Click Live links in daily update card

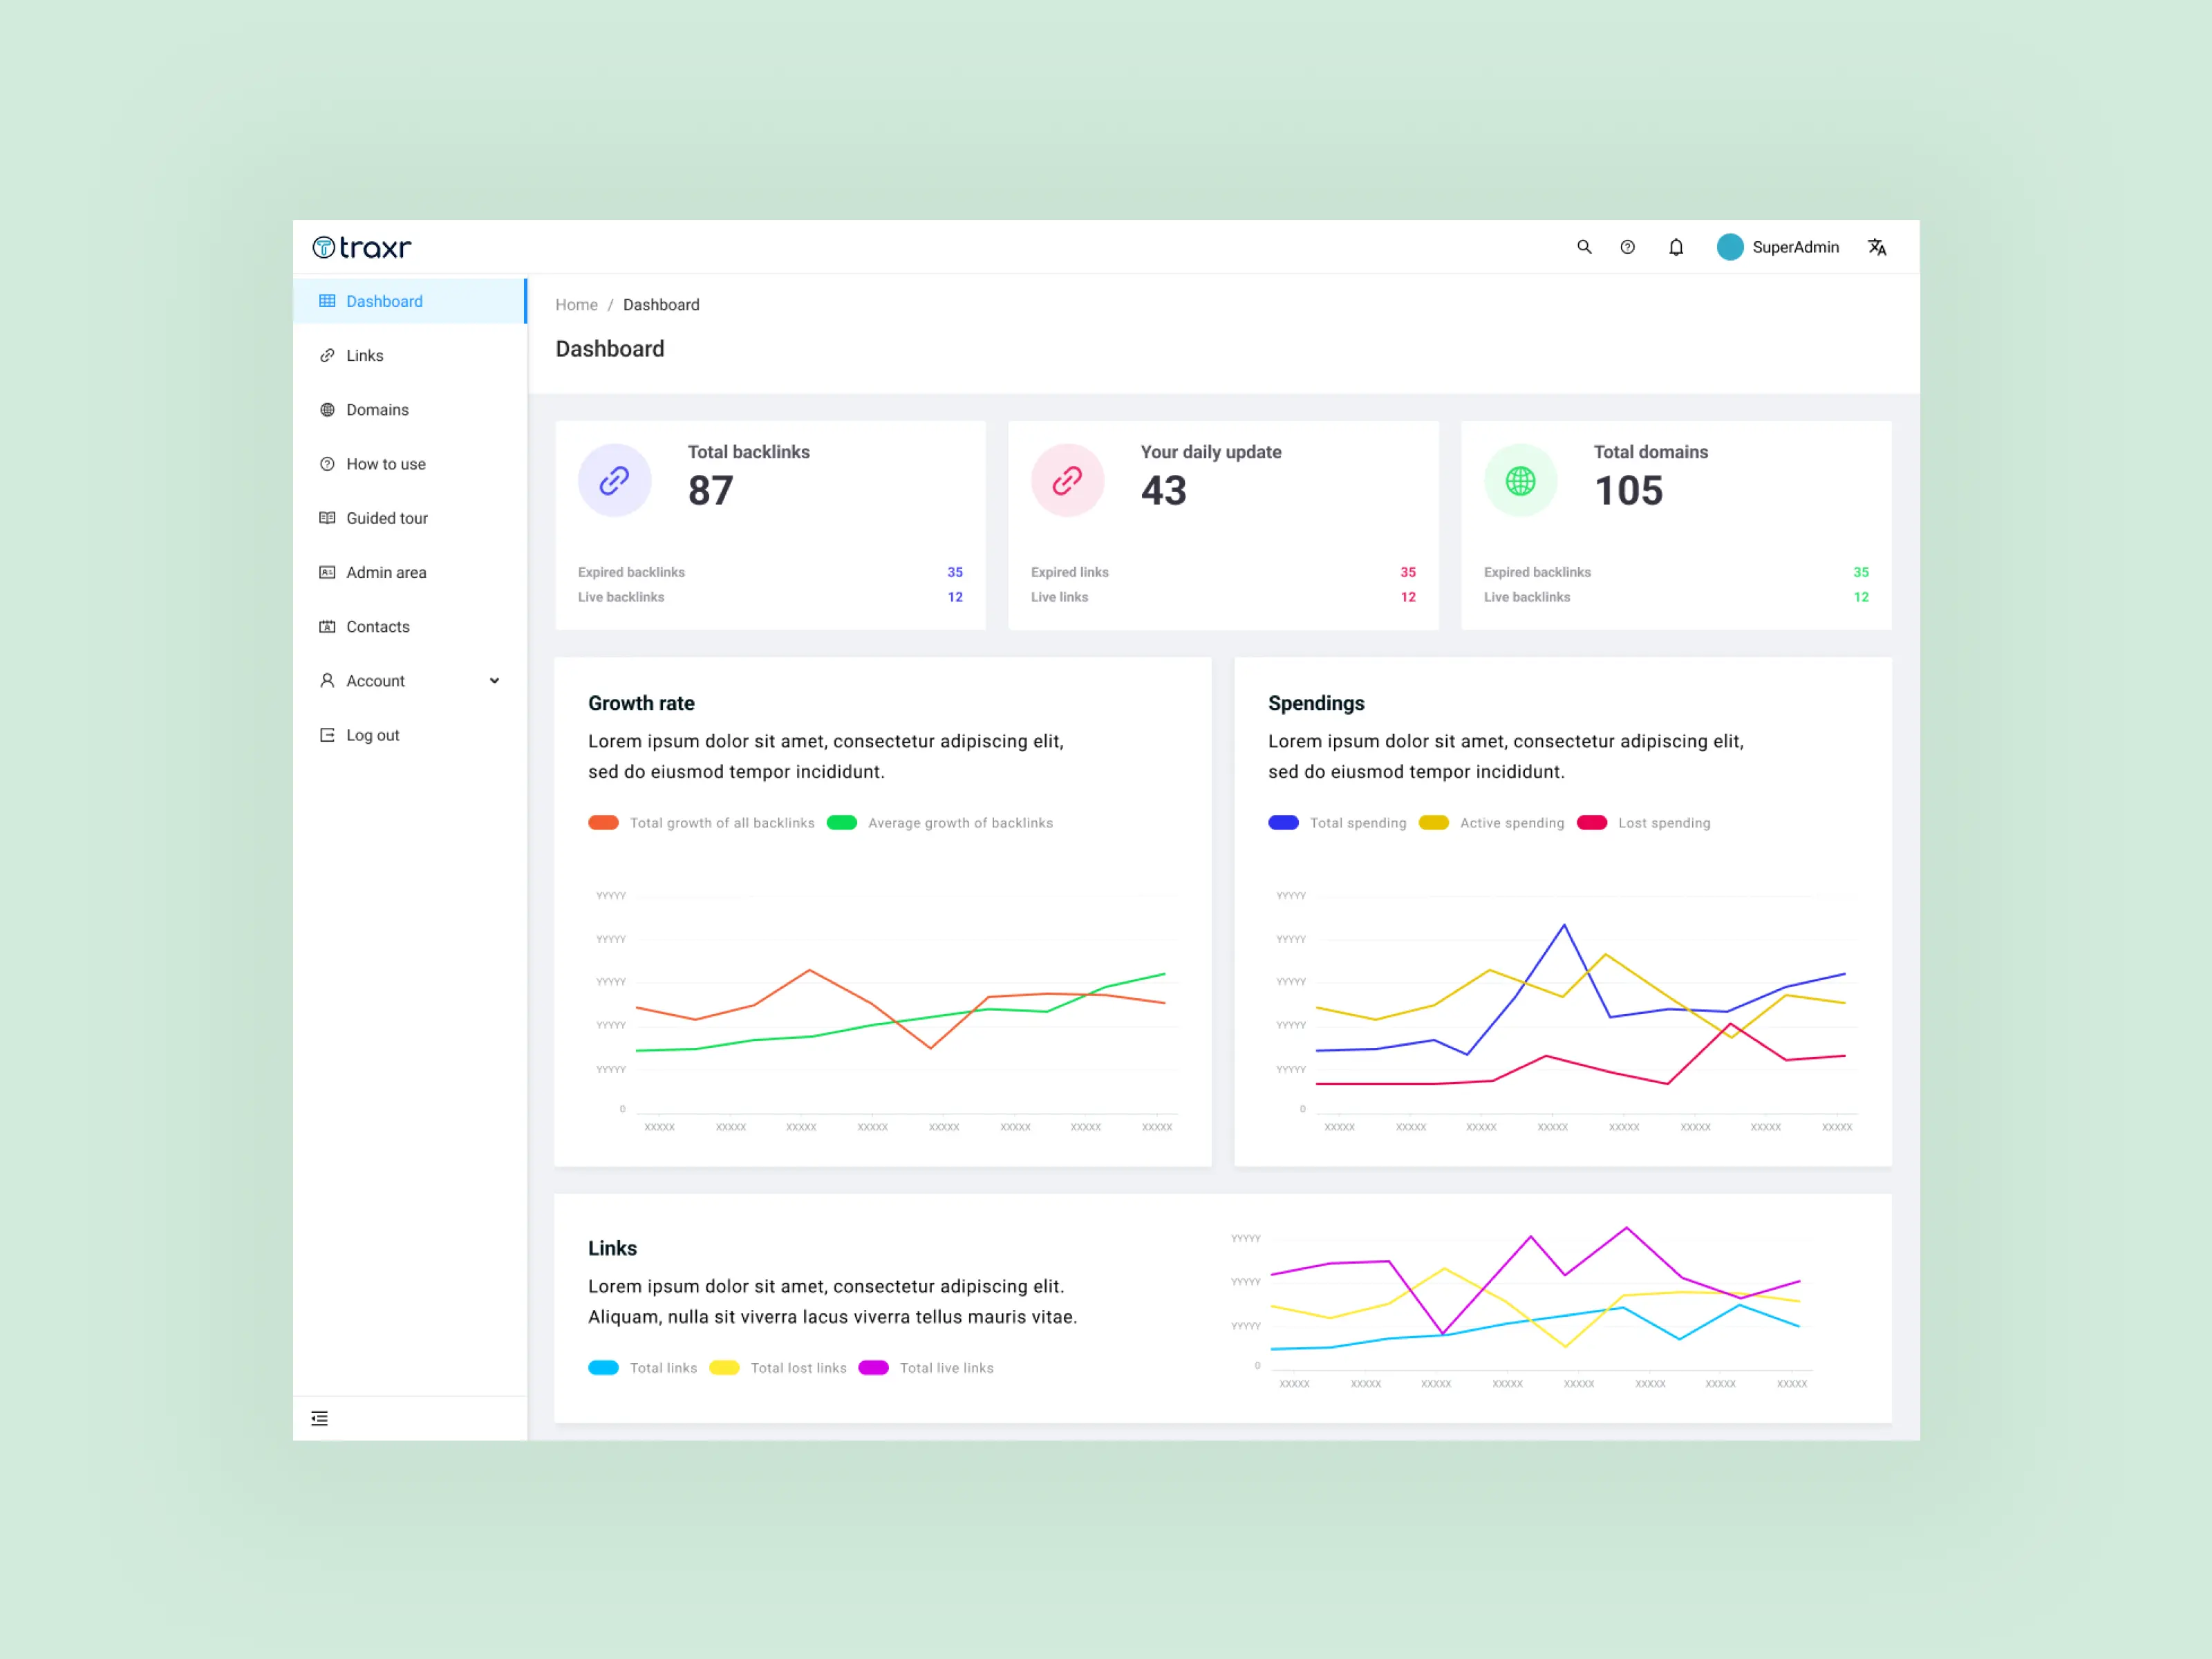pos(1059,597)
